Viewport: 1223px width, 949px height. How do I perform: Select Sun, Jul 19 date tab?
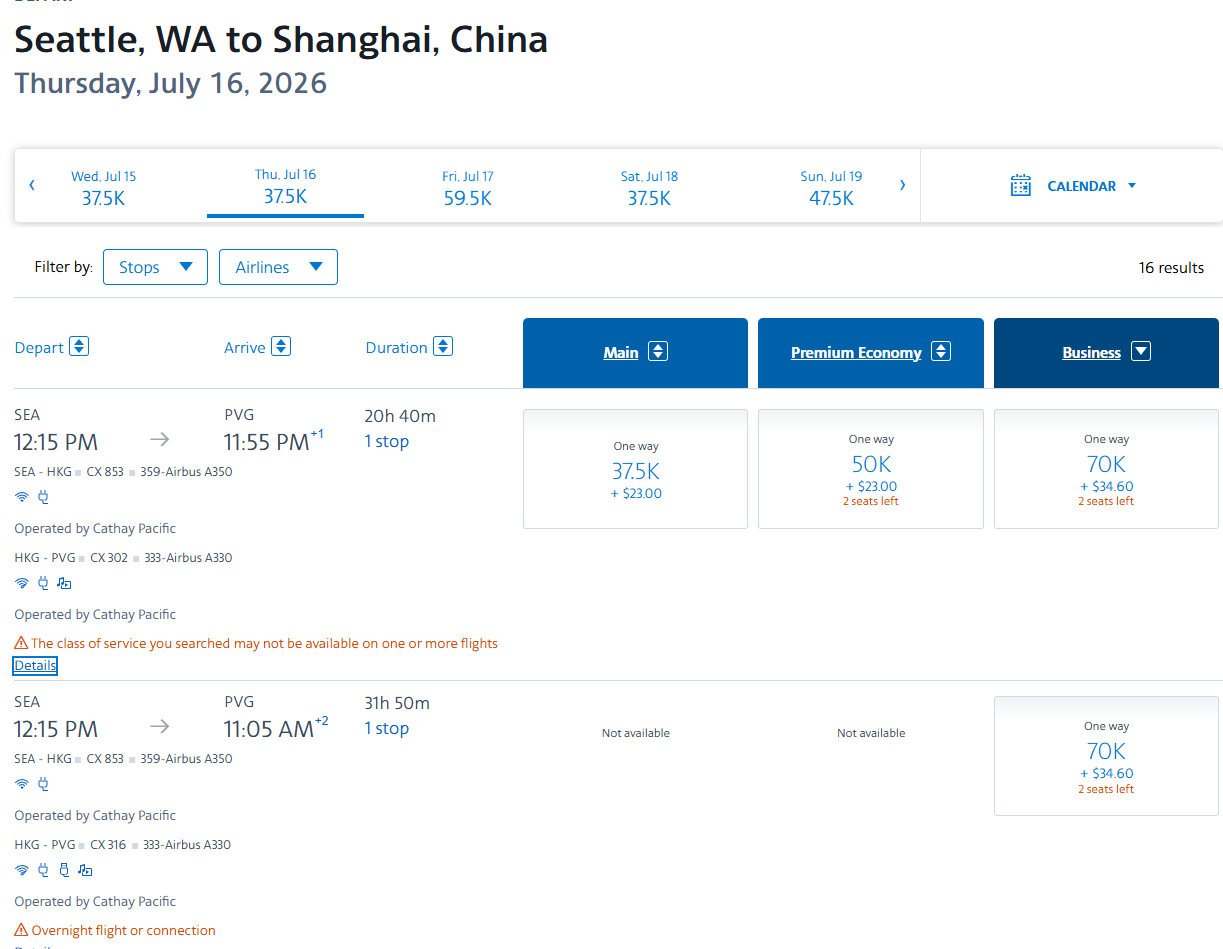point(831,187)
